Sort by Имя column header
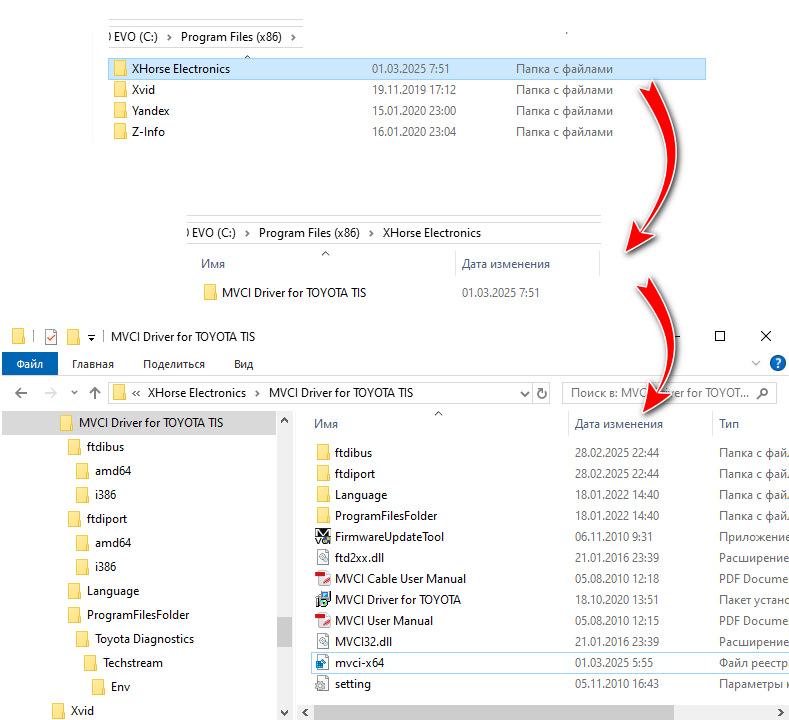 (326, 424)
